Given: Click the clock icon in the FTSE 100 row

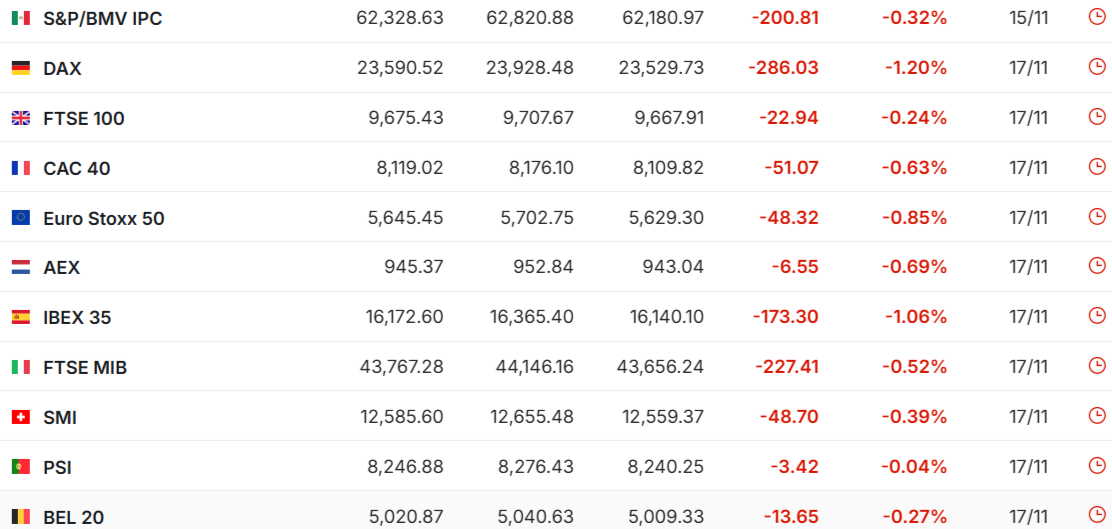Looking at the screenshot, I should (x=1096, y=117).
